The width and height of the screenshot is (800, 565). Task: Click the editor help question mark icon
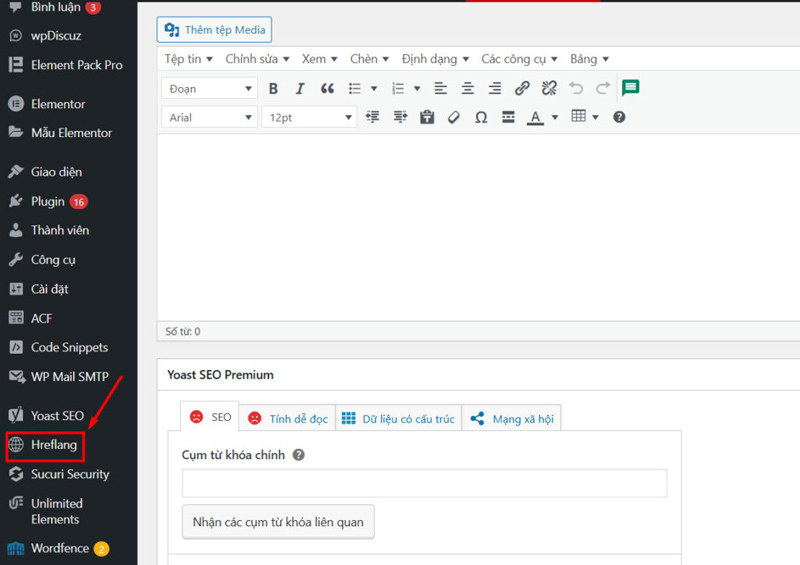[x=619, y=117]
